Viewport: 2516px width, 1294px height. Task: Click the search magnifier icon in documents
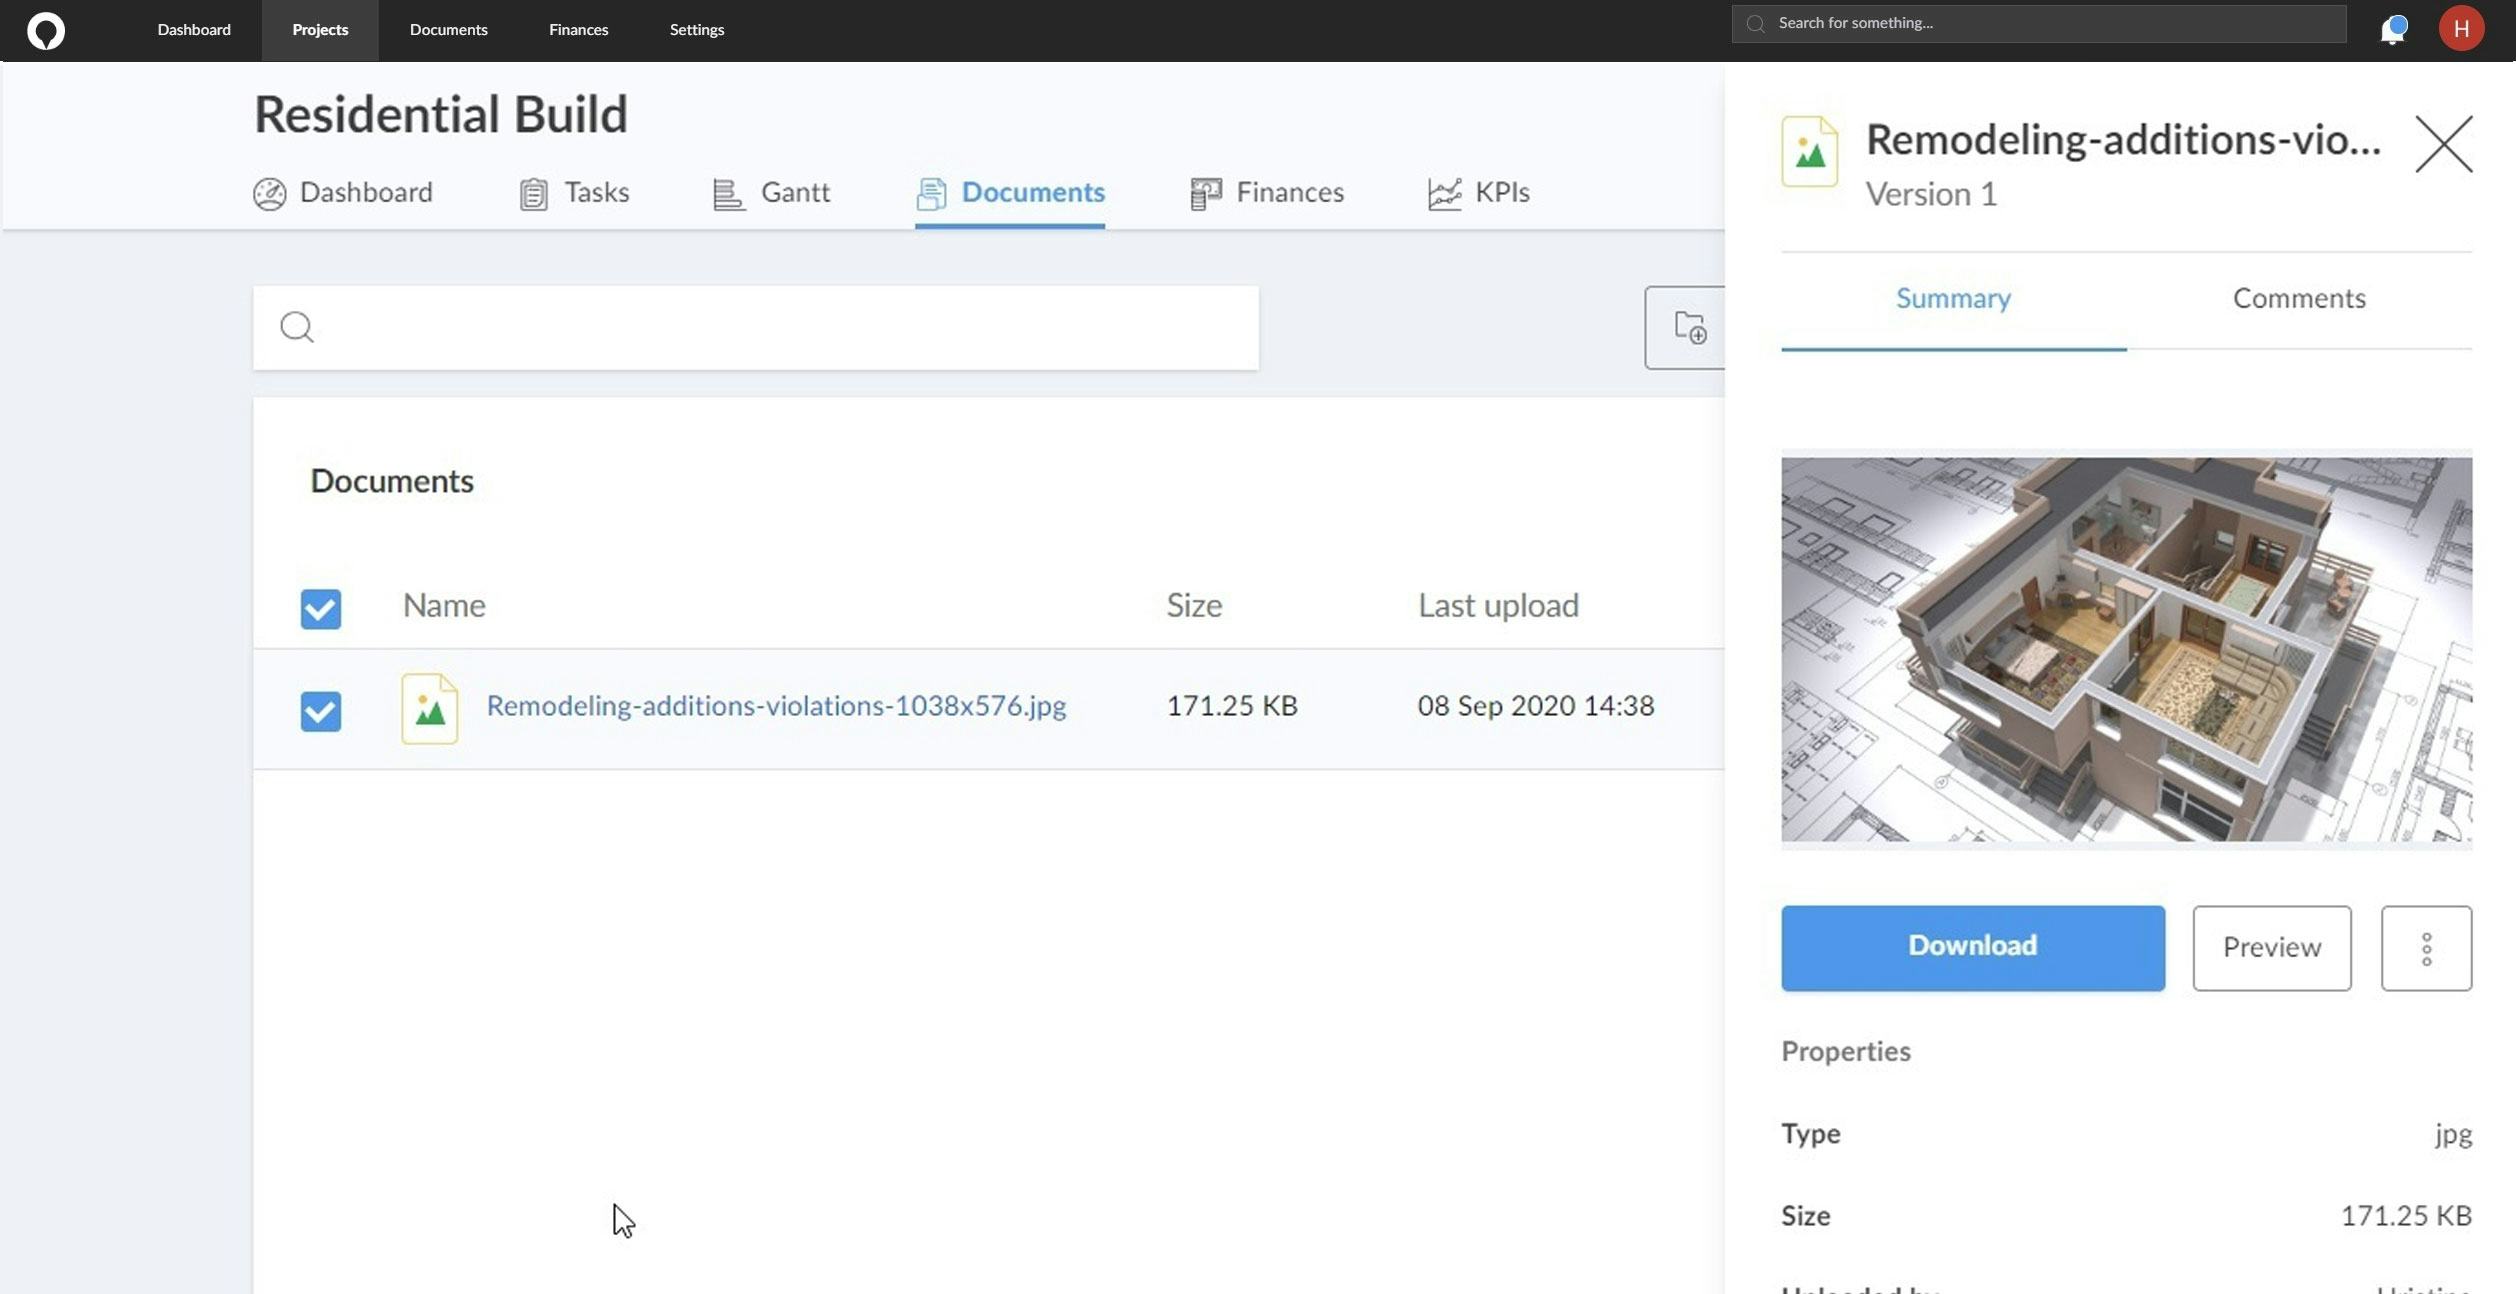(x=297, y=327)
